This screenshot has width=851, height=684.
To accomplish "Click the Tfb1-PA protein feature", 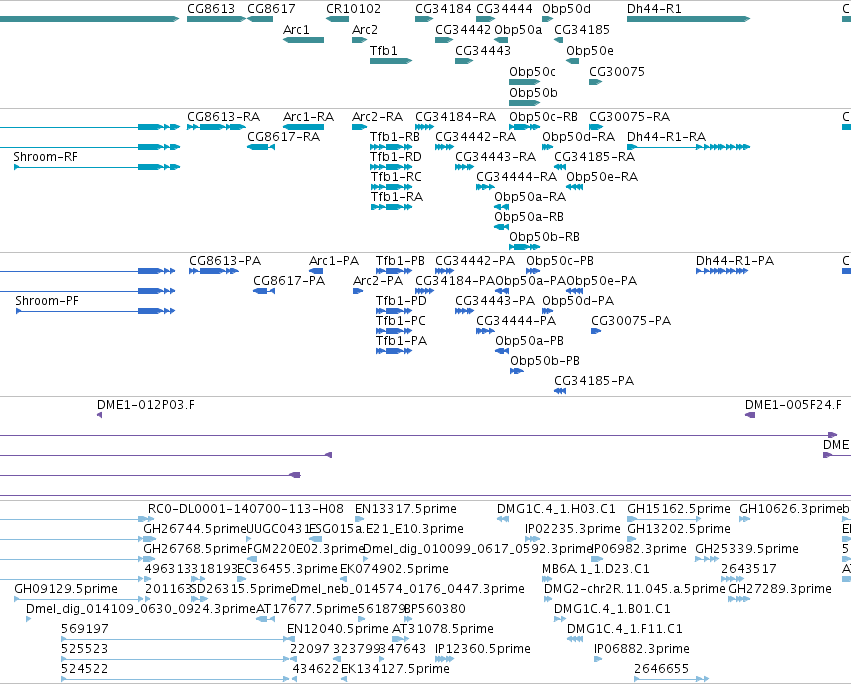I will 394,351.
